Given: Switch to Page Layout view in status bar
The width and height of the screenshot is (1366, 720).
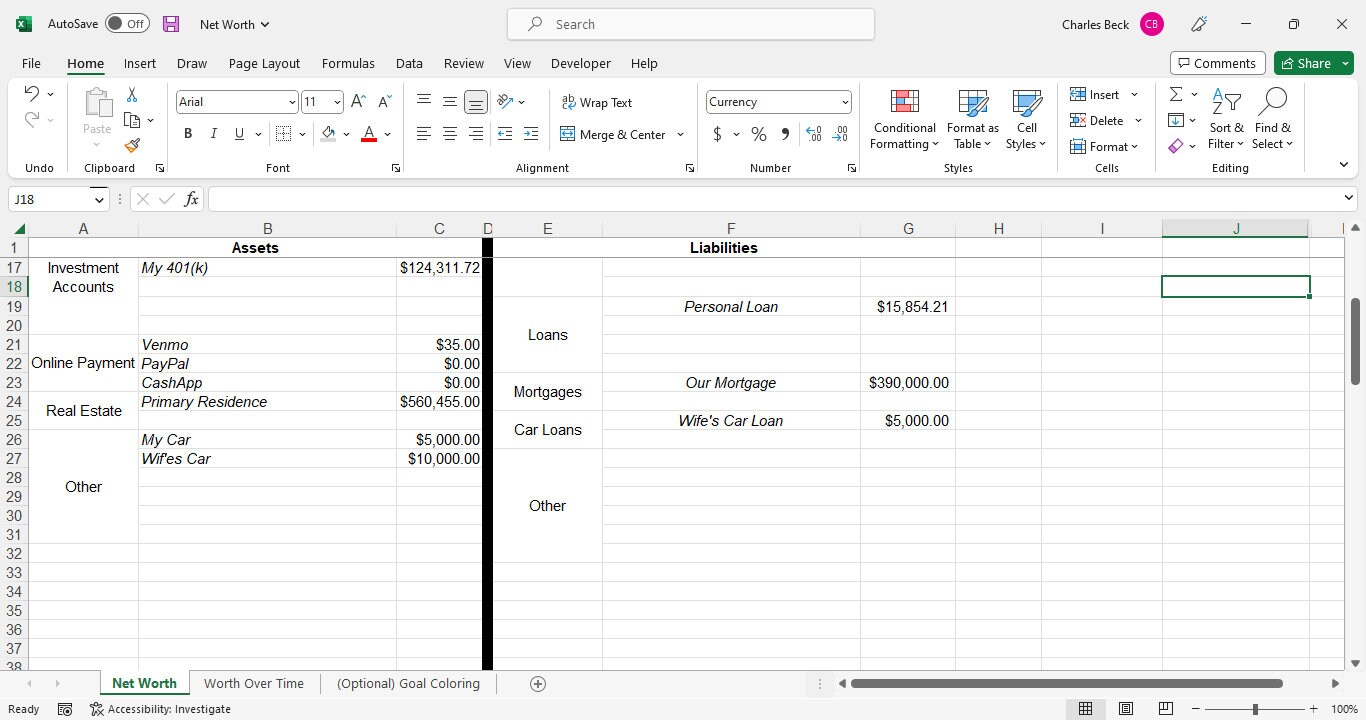Looking at the screenshot, I should click(x=1126, y=709).
